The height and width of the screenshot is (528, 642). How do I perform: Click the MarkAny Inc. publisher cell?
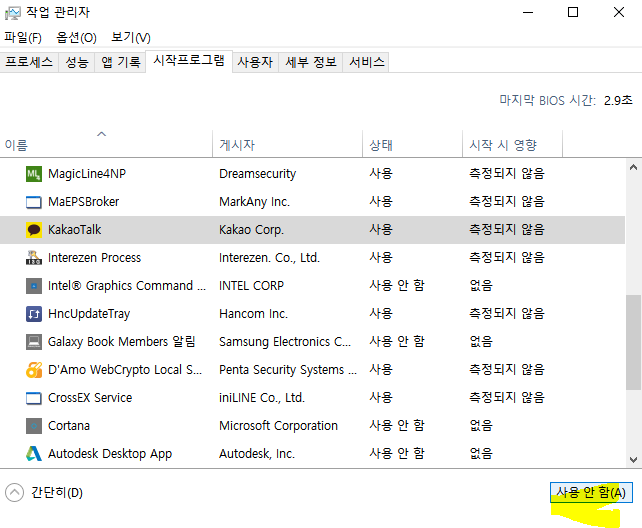254,202
